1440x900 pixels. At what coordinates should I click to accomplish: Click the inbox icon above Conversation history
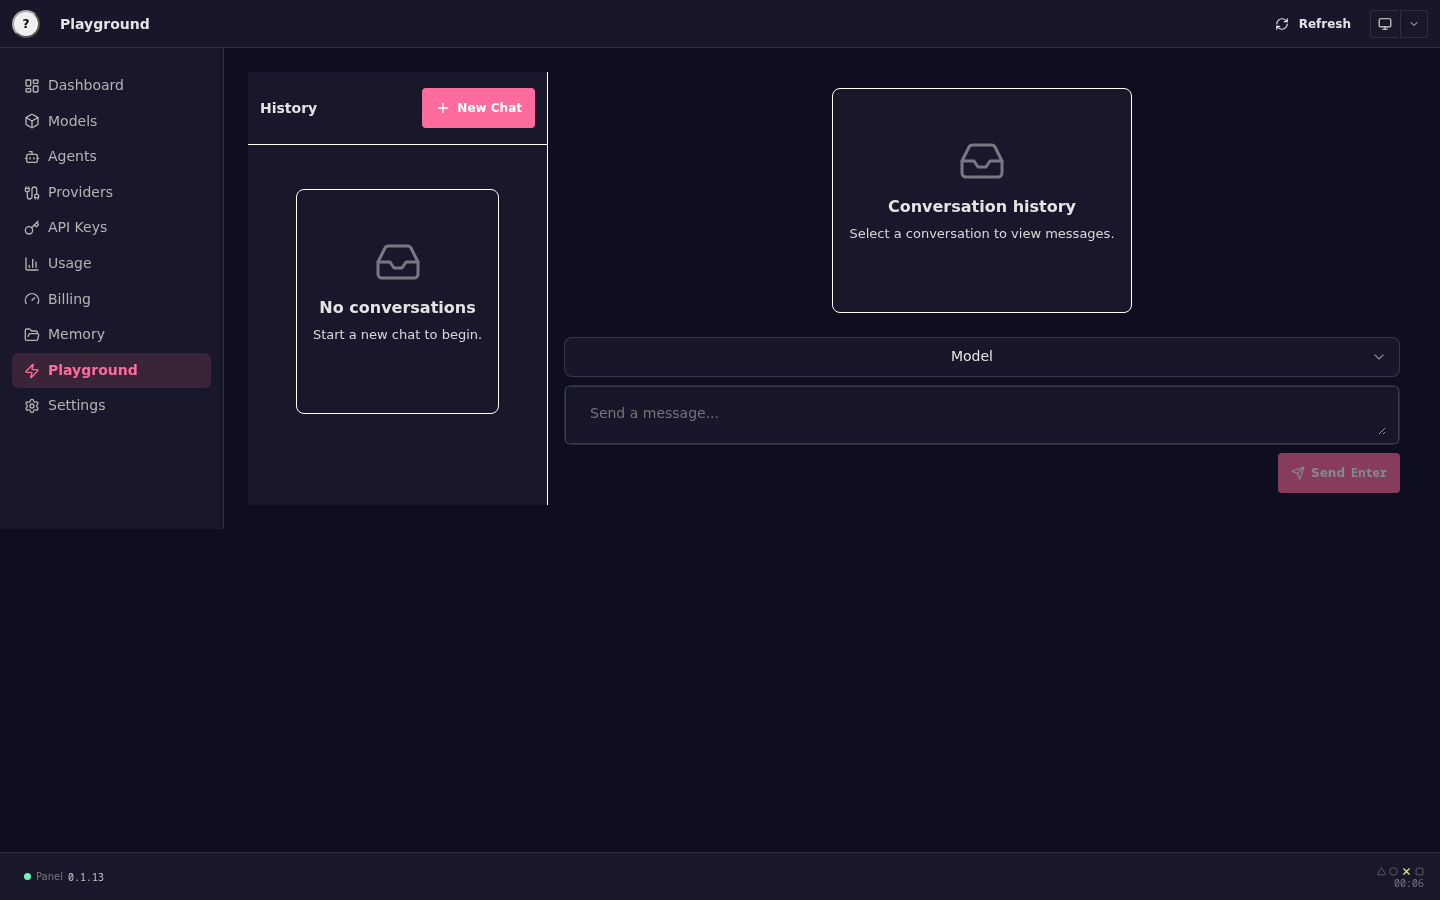point(982,161)
